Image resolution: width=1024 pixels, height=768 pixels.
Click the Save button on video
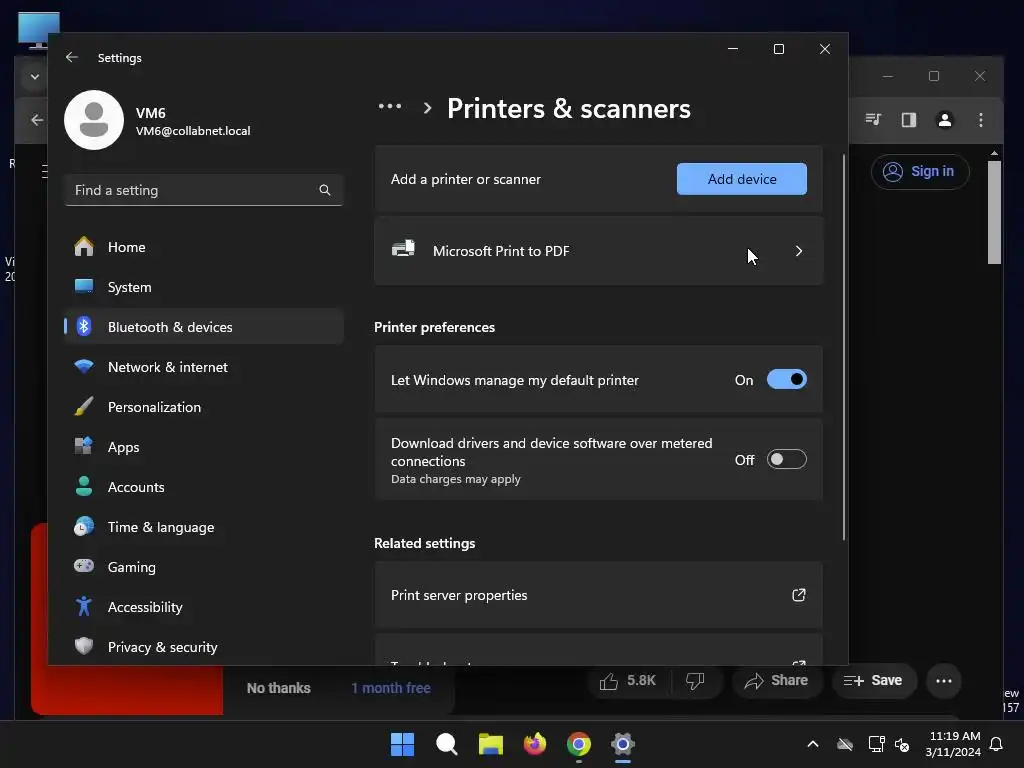point(873,681)
